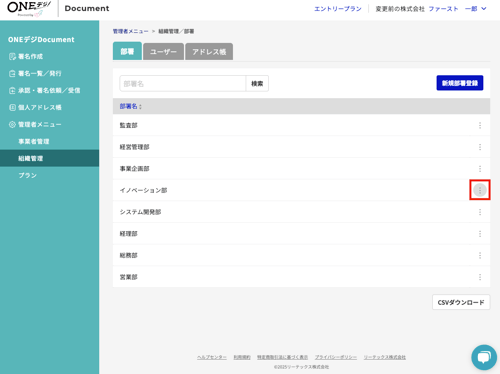This screenshot has width=500, height=374.
Task: Open 事業者管理 in the sidebar
Action: (34, 141)
